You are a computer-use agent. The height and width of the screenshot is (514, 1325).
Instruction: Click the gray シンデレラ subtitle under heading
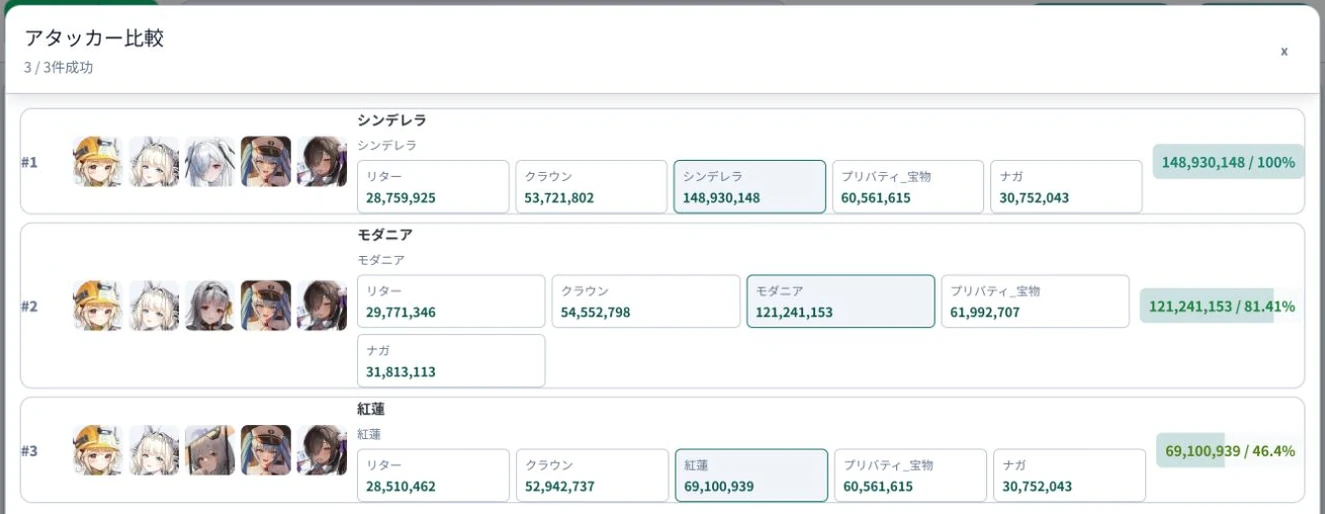click(387, 145)
